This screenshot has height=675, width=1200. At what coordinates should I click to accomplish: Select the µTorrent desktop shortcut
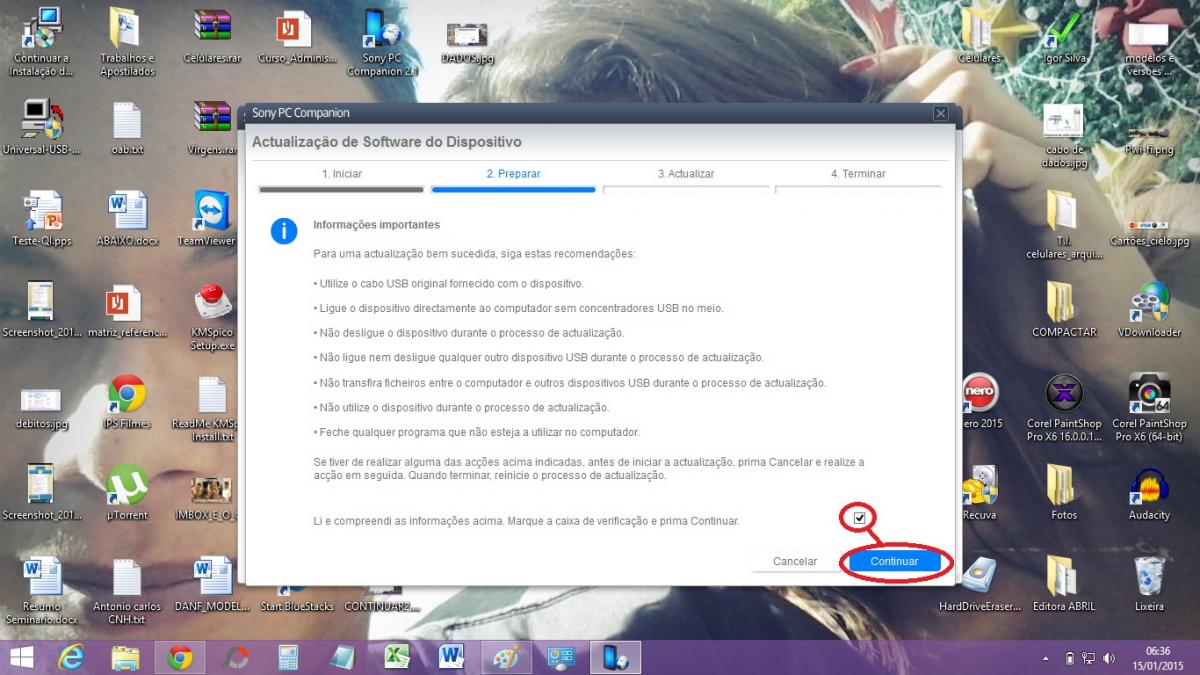[127, 492]
